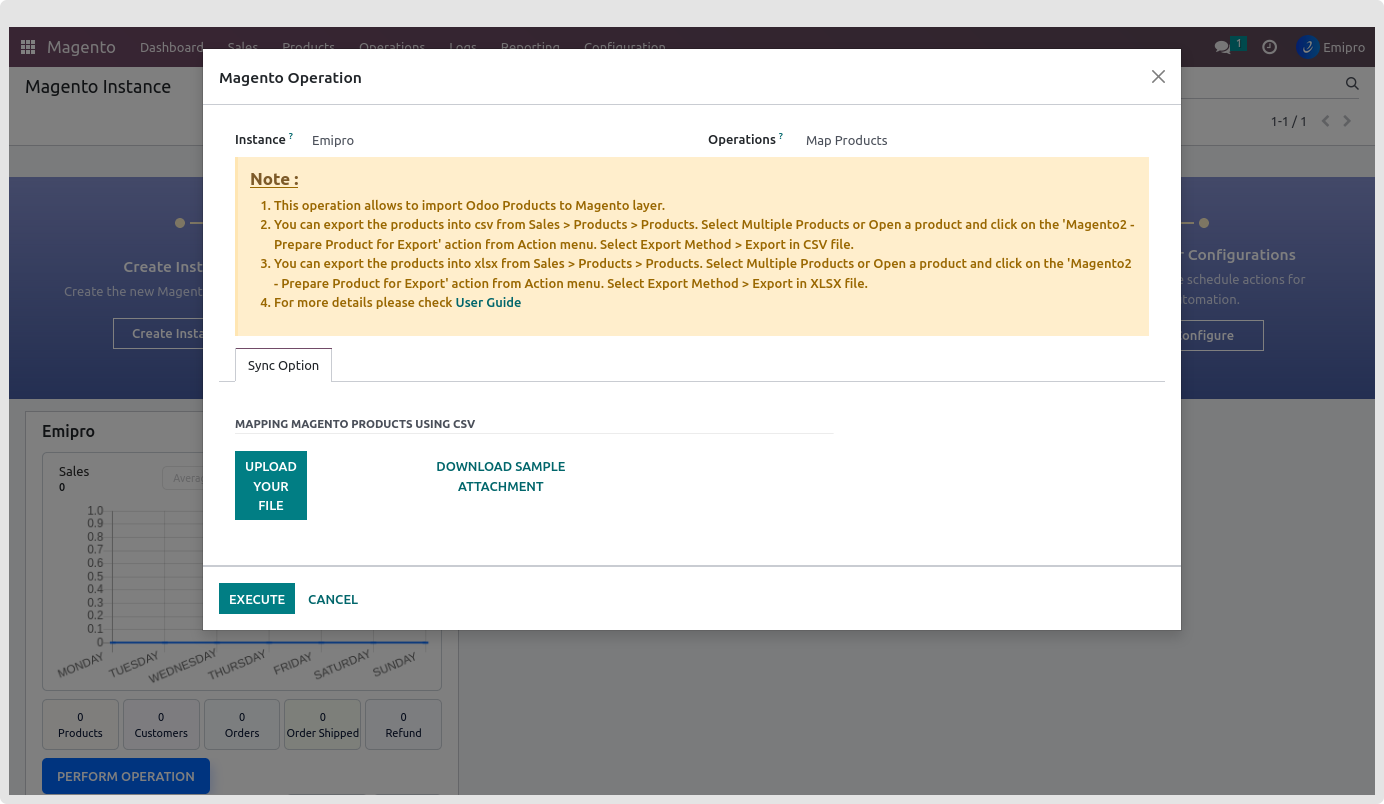Screen dimensions: 1384x804
Task: Click help tooltip beside Instance label
Action: (x=291, y=136)
